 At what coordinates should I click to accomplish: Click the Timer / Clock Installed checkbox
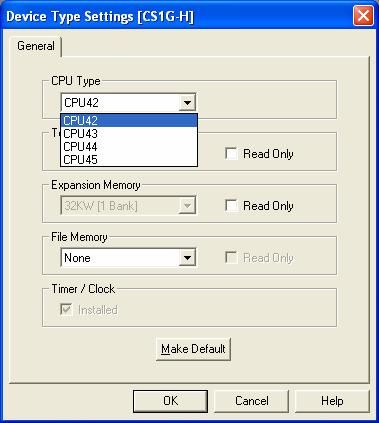coord(66,310)
